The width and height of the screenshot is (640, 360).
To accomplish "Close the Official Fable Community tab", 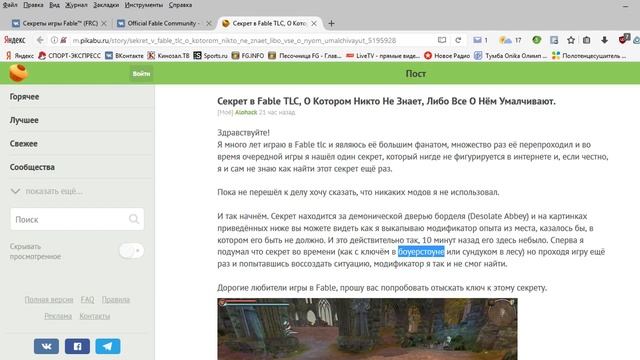I will click(209, 23).
